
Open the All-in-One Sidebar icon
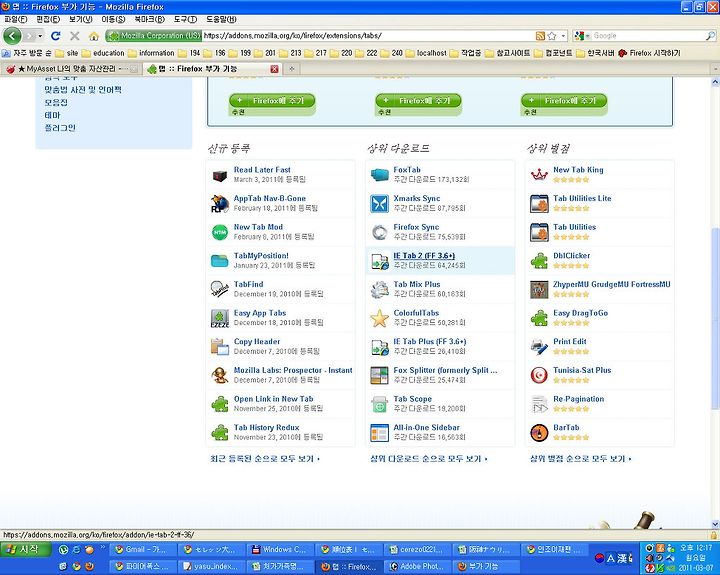tap(380, 433)
